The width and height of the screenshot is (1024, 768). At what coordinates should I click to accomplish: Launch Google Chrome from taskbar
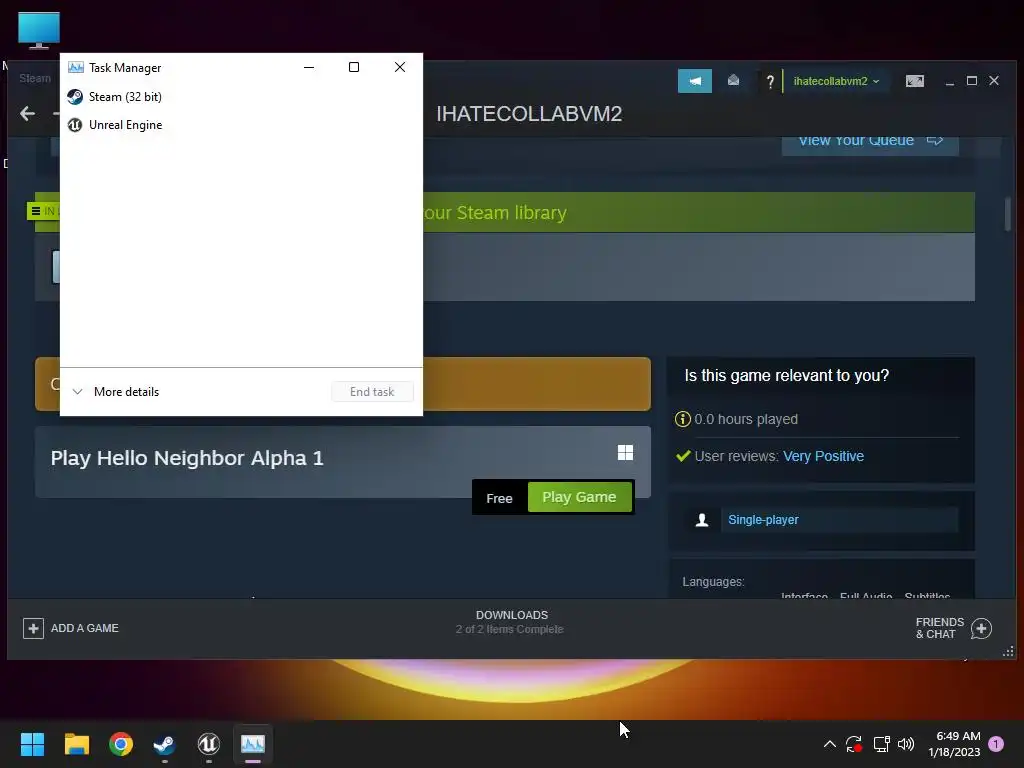click(x=121, y=744)
